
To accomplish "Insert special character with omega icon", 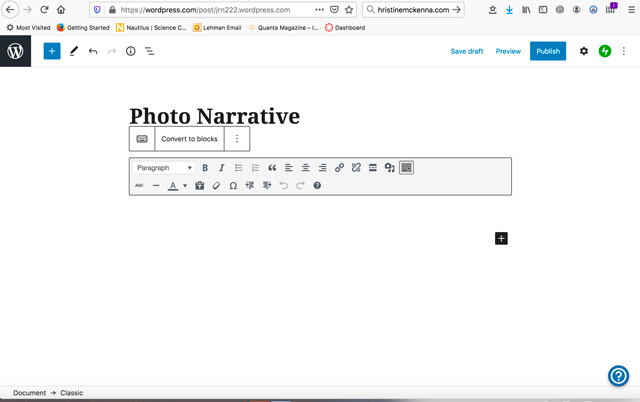I will [233, 186].
